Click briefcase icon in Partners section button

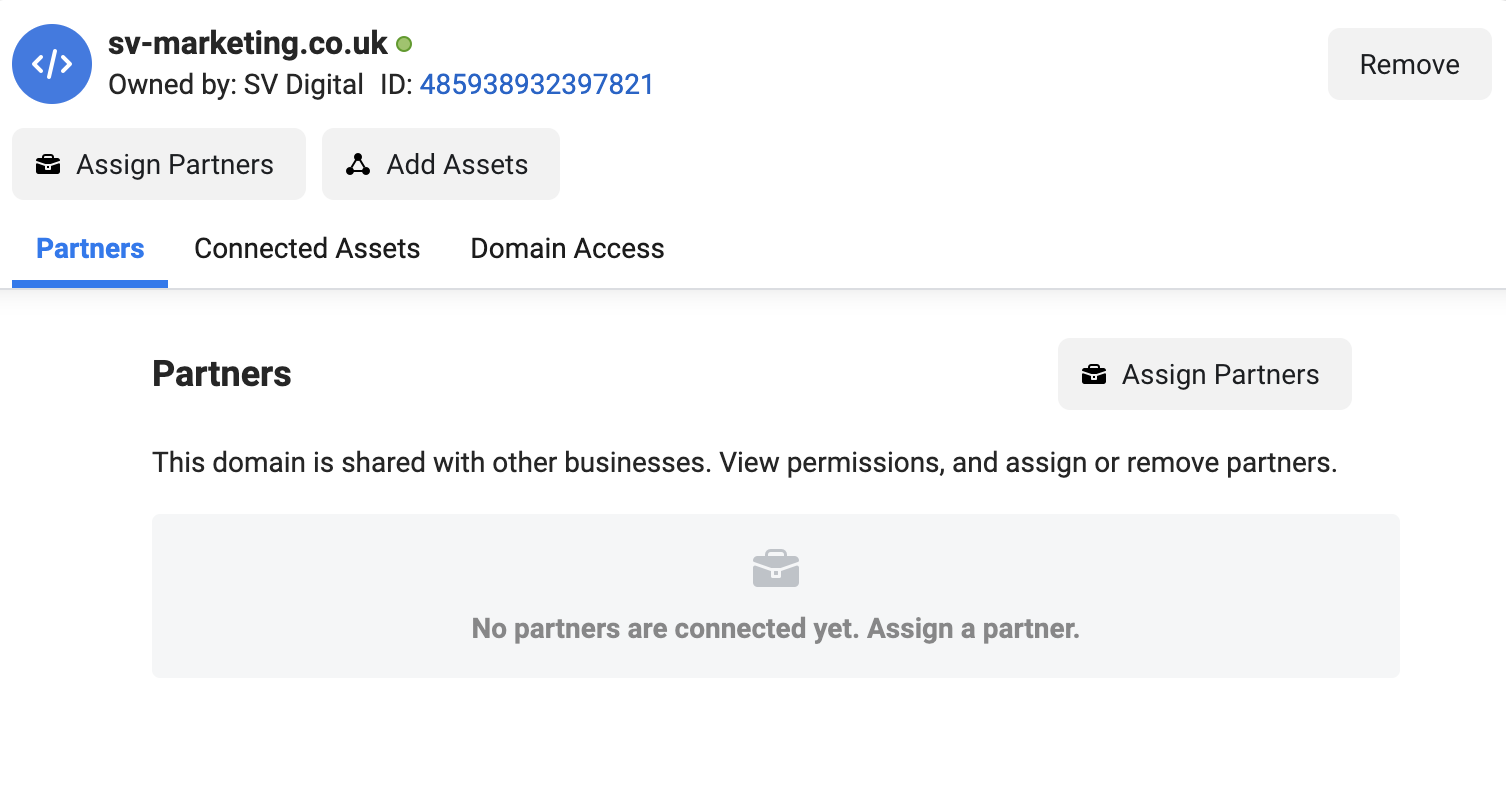(x=1094, y=375)
